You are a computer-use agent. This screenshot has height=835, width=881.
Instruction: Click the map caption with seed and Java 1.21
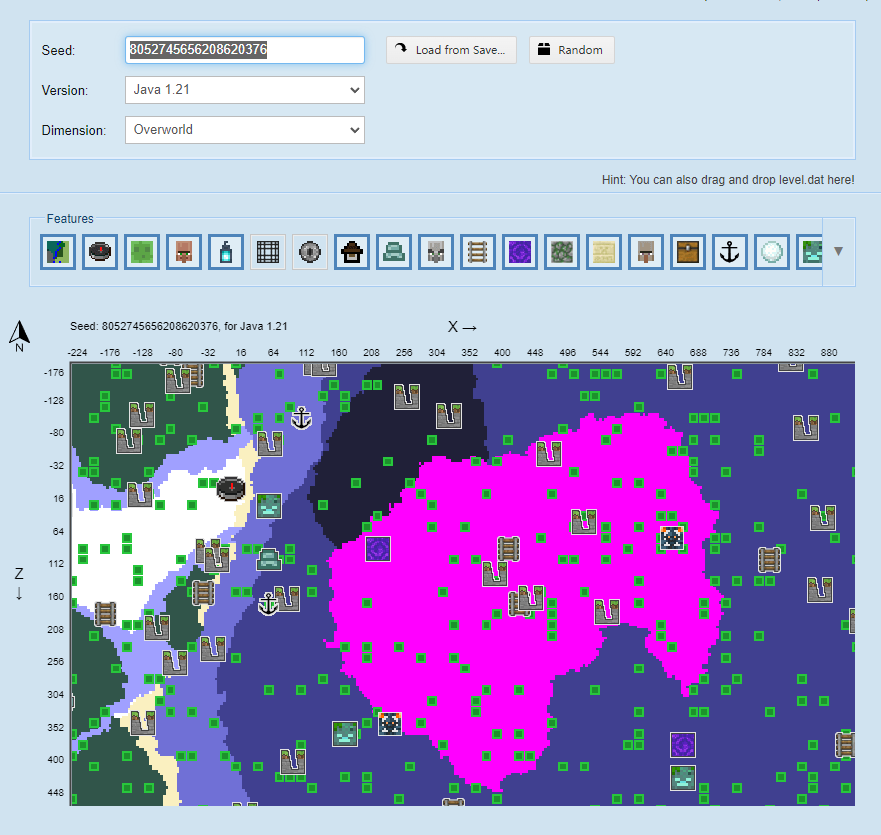(179, 326)
